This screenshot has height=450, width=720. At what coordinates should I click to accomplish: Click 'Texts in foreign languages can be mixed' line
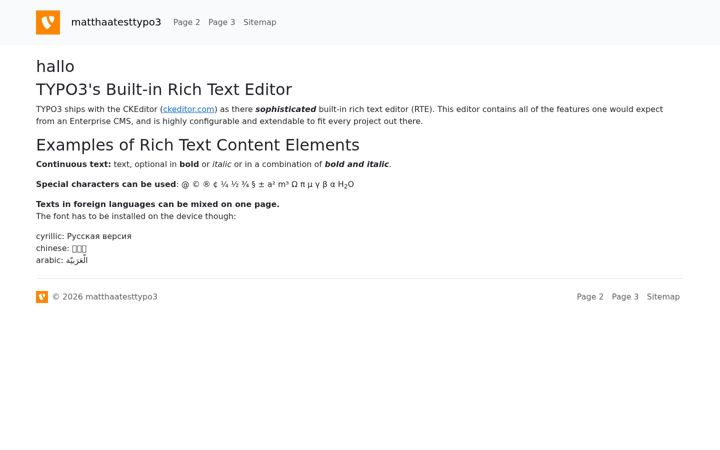[158, 204]
